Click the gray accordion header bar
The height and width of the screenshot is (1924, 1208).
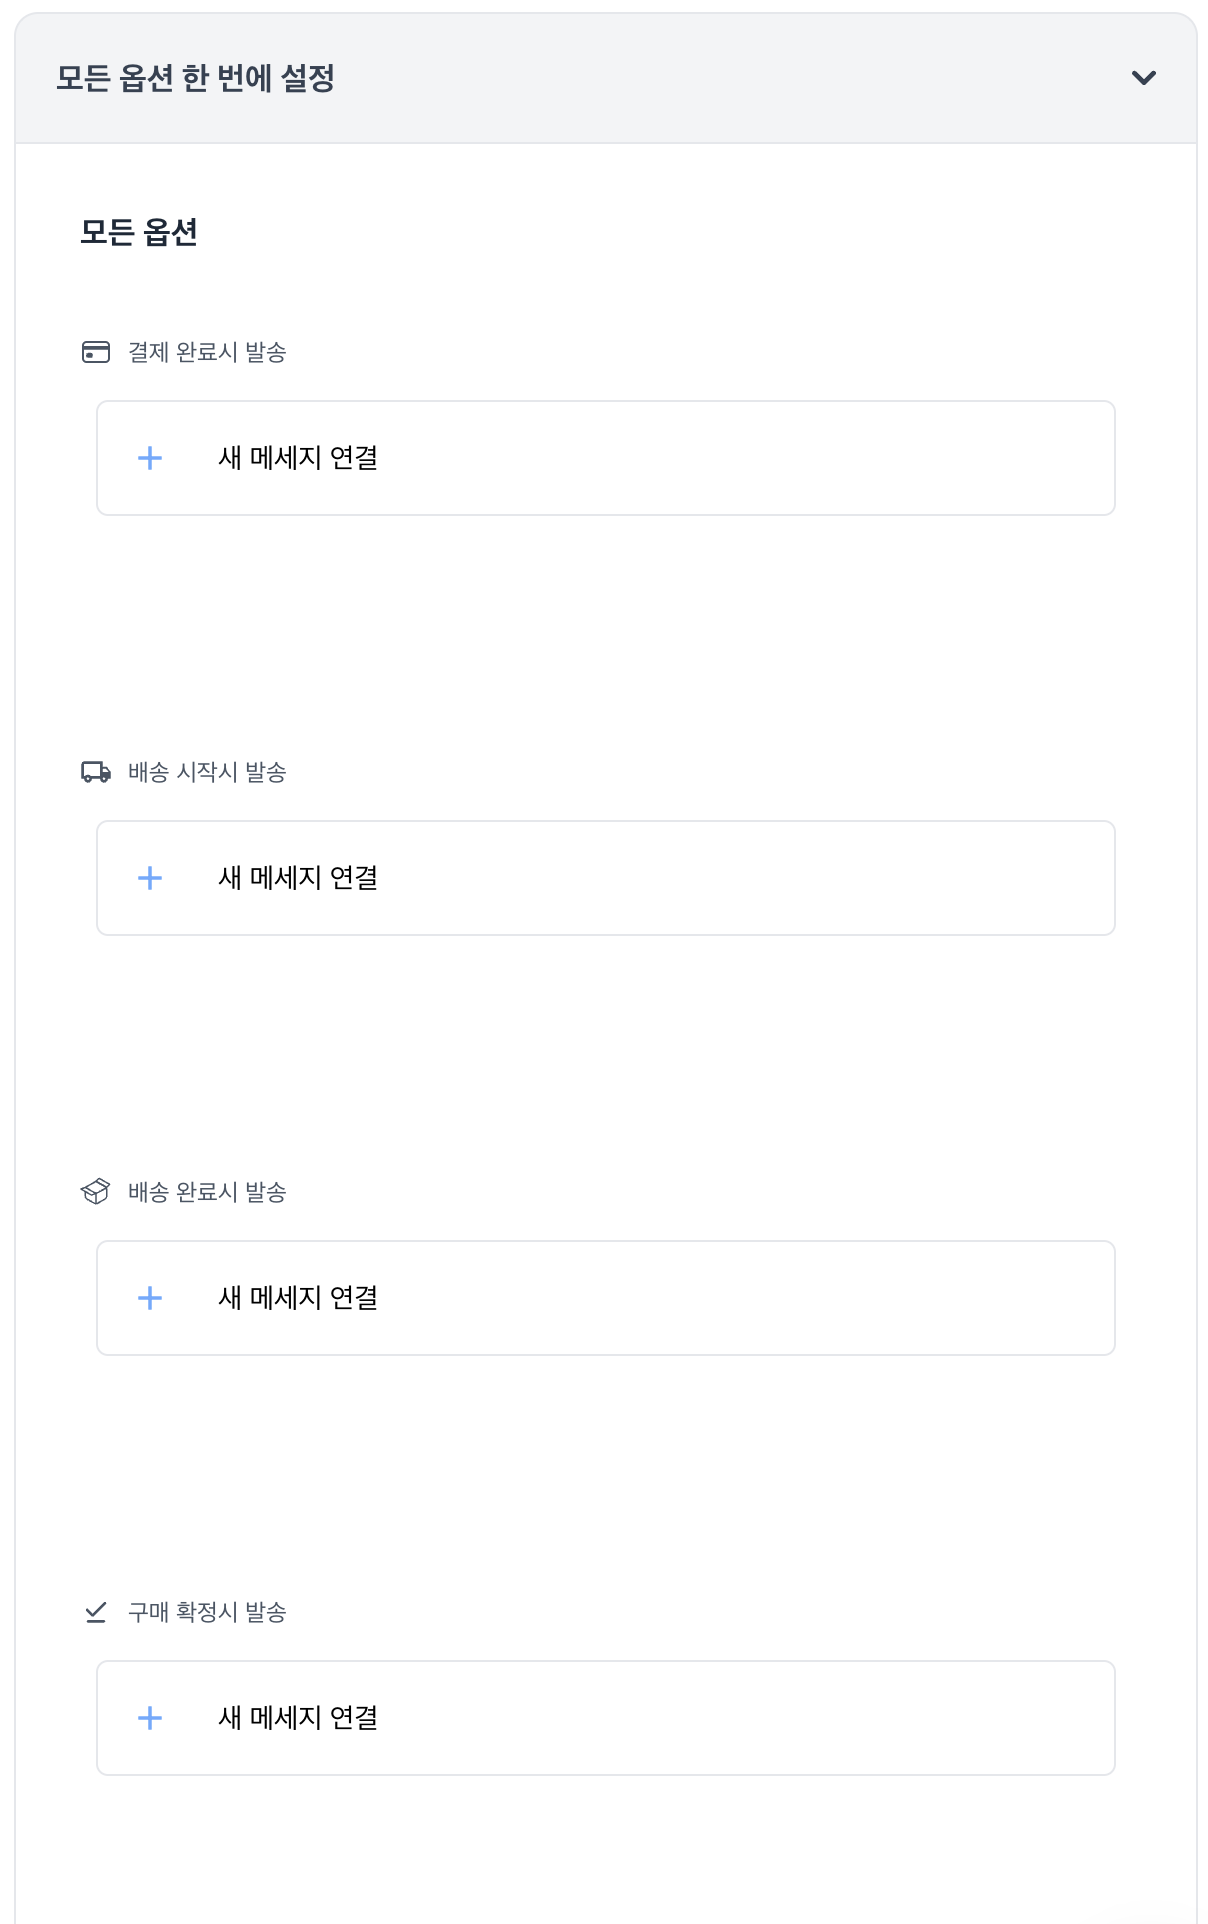pos(700,78)
